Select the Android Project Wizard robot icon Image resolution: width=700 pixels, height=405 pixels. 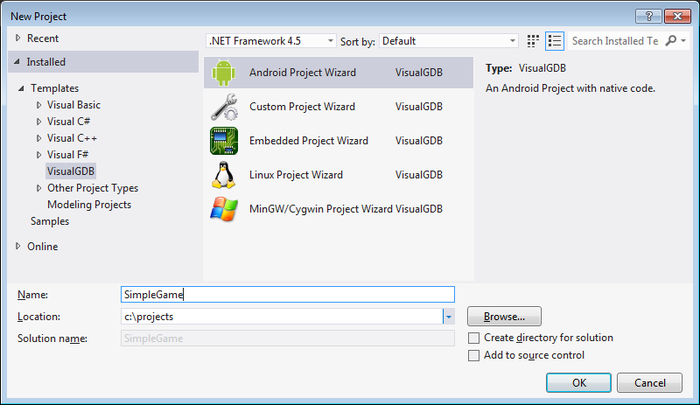tap(224, 72)
